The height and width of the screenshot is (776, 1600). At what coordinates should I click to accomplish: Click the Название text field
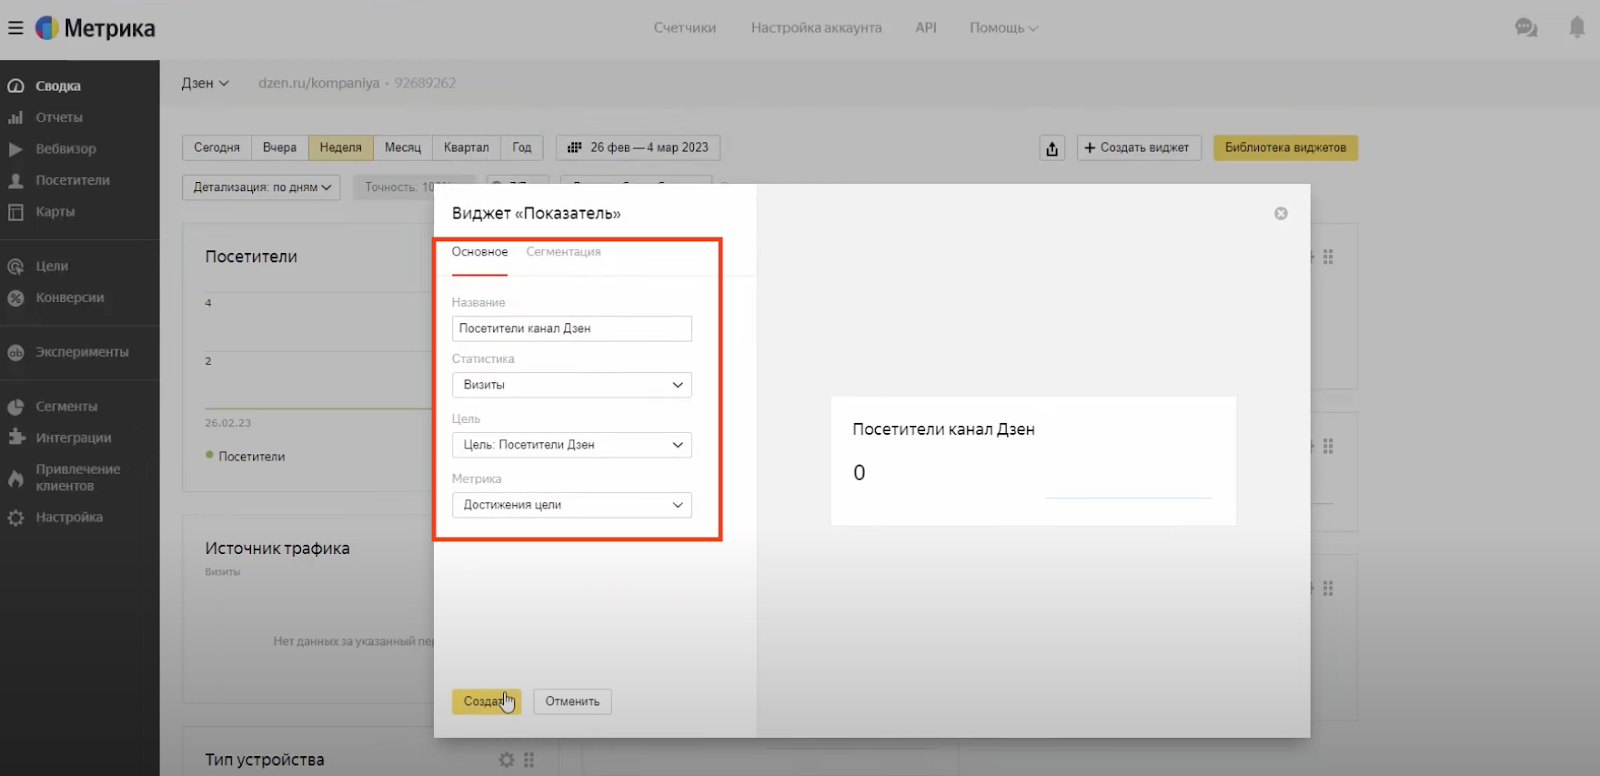571,329
